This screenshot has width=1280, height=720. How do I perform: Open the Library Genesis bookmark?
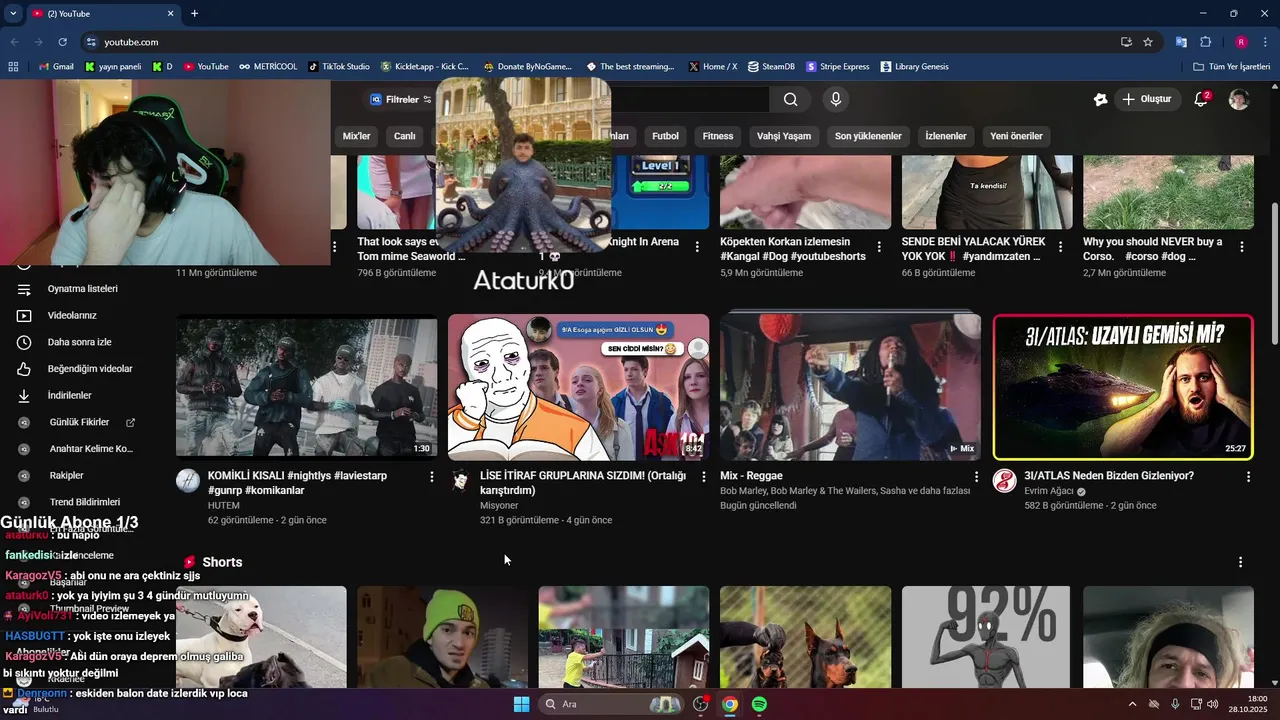(914, 67)
